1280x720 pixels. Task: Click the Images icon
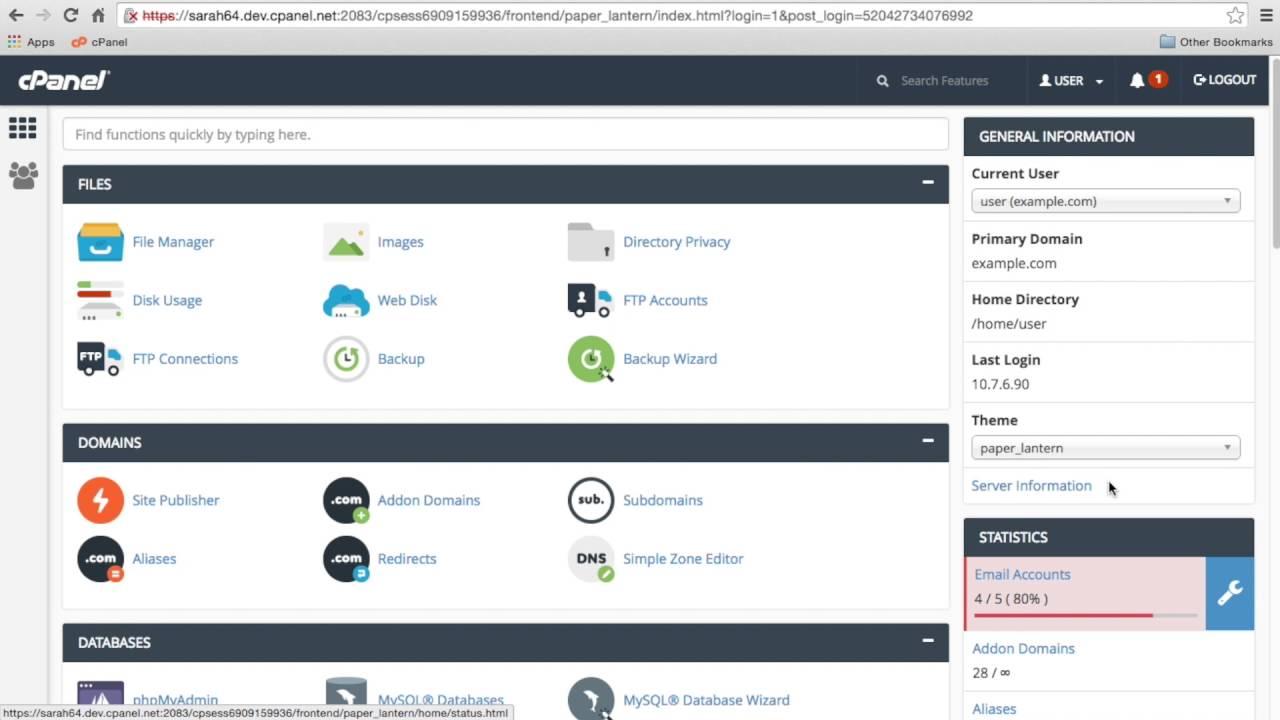[346, 242]
